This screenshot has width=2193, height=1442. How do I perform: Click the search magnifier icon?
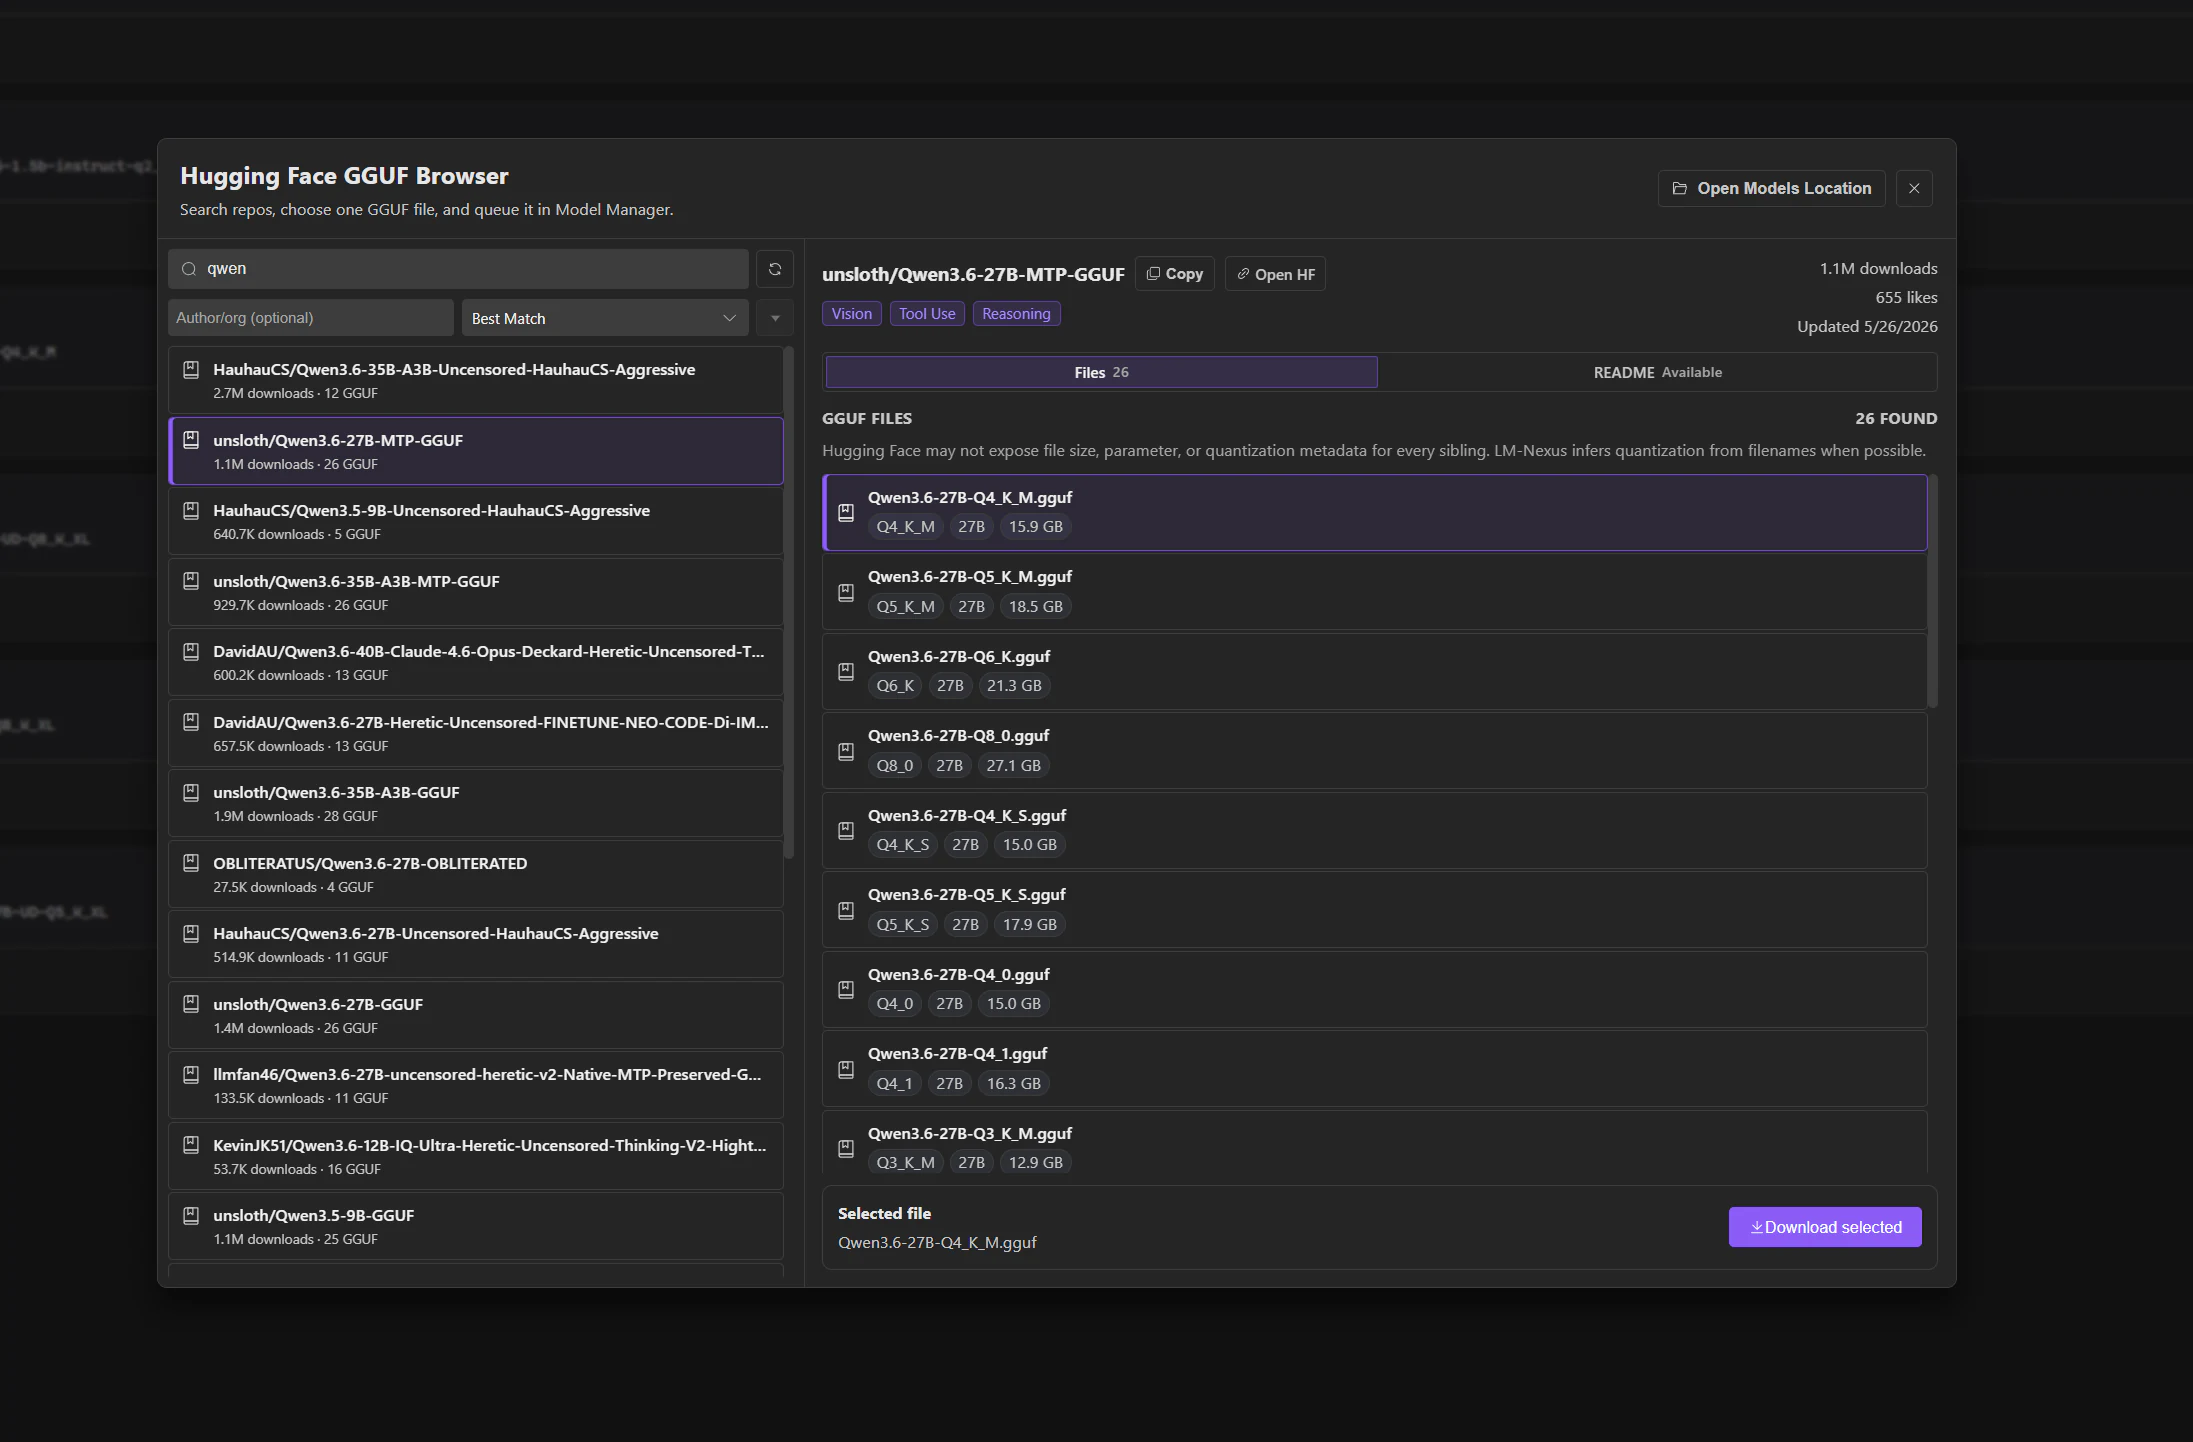(x=189, y=269)
